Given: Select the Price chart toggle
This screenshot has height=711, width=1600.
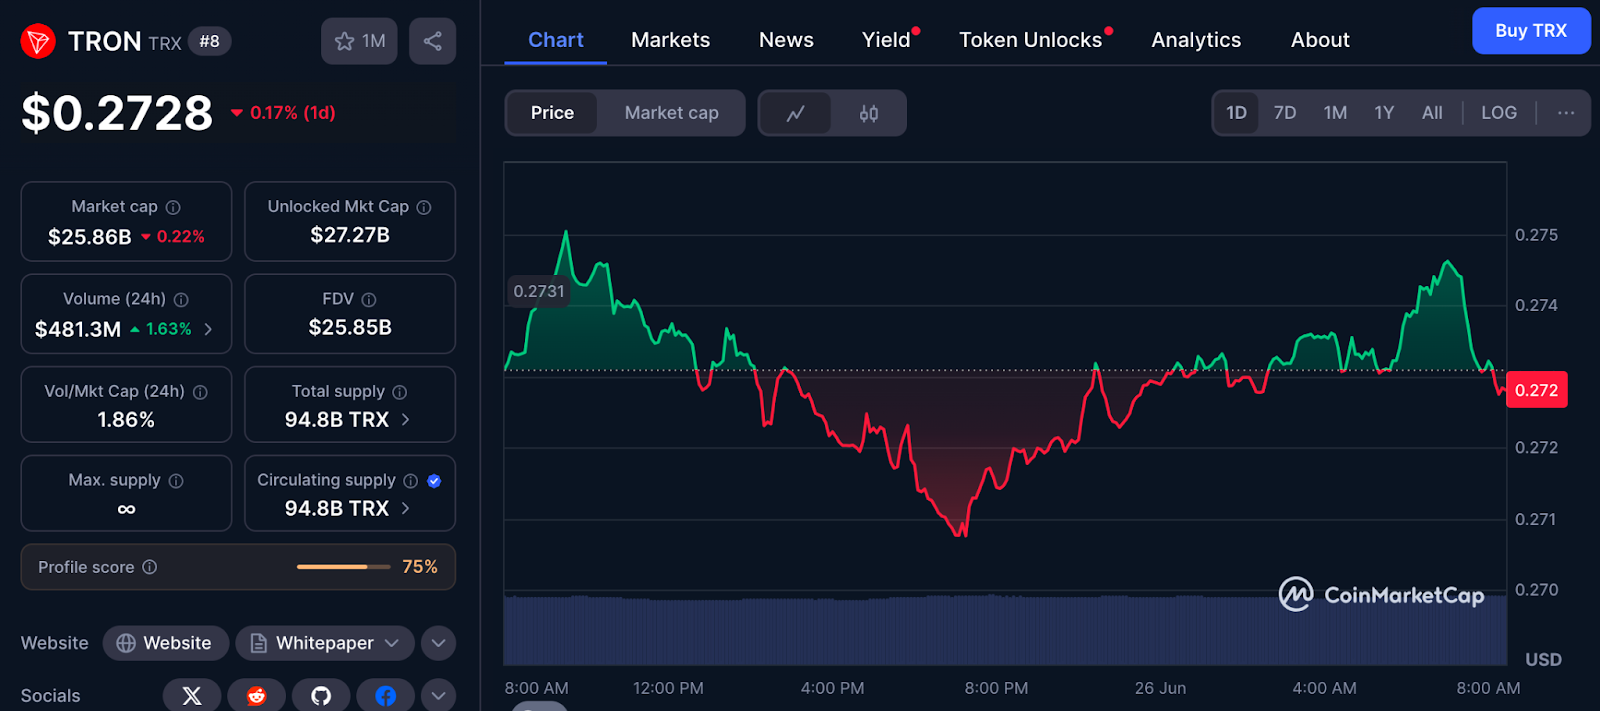Looking at the screenshot, I should [552, 113].
